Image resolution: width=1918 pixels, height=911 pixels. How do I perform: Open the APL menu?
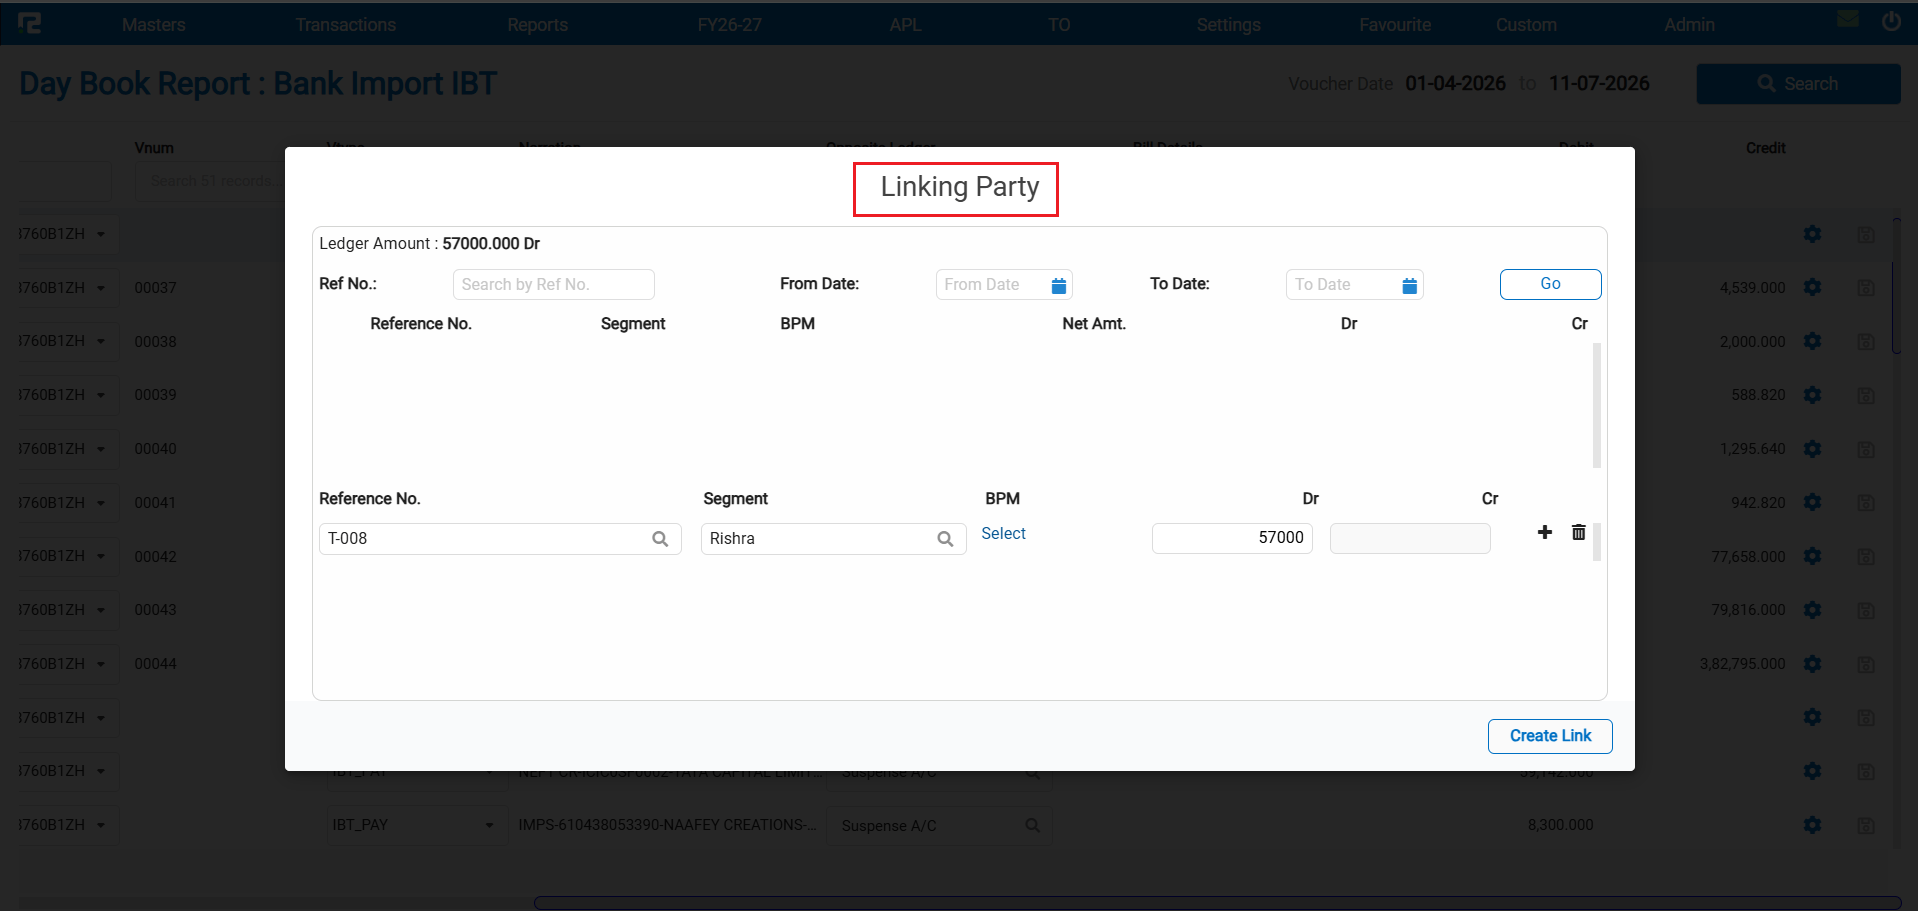coord(905,25)
